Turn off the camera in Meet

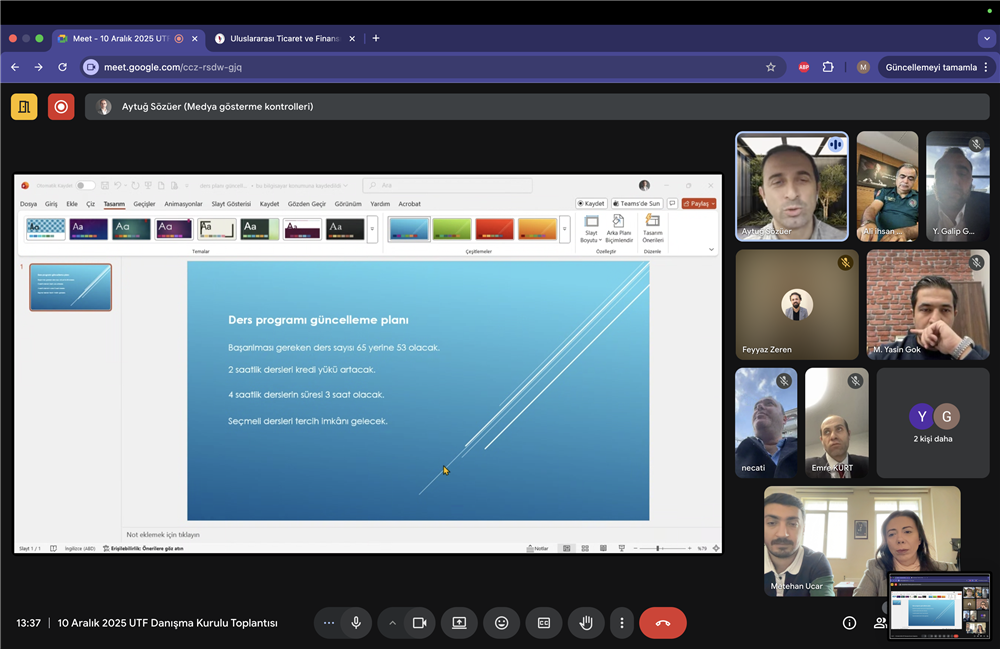click(x=419, y=623)
